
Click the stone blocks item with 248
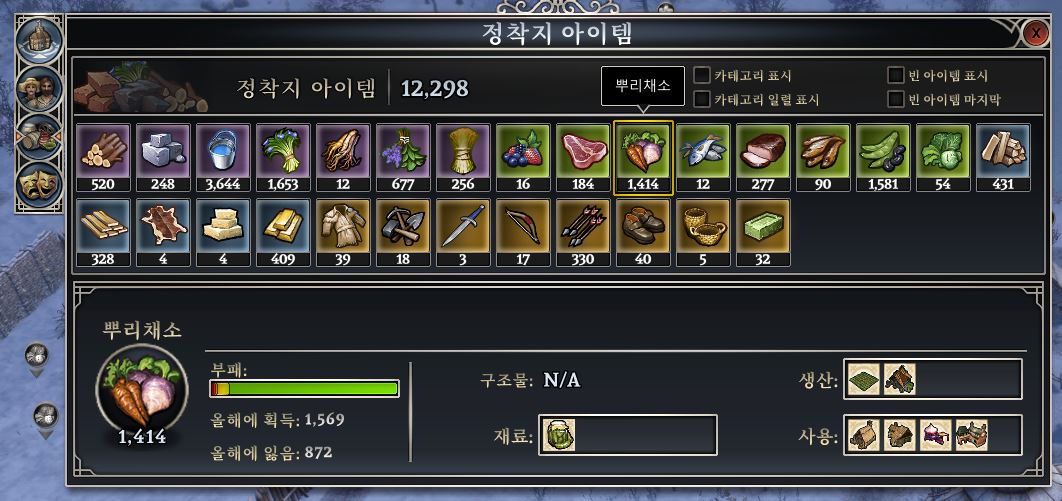163,157
